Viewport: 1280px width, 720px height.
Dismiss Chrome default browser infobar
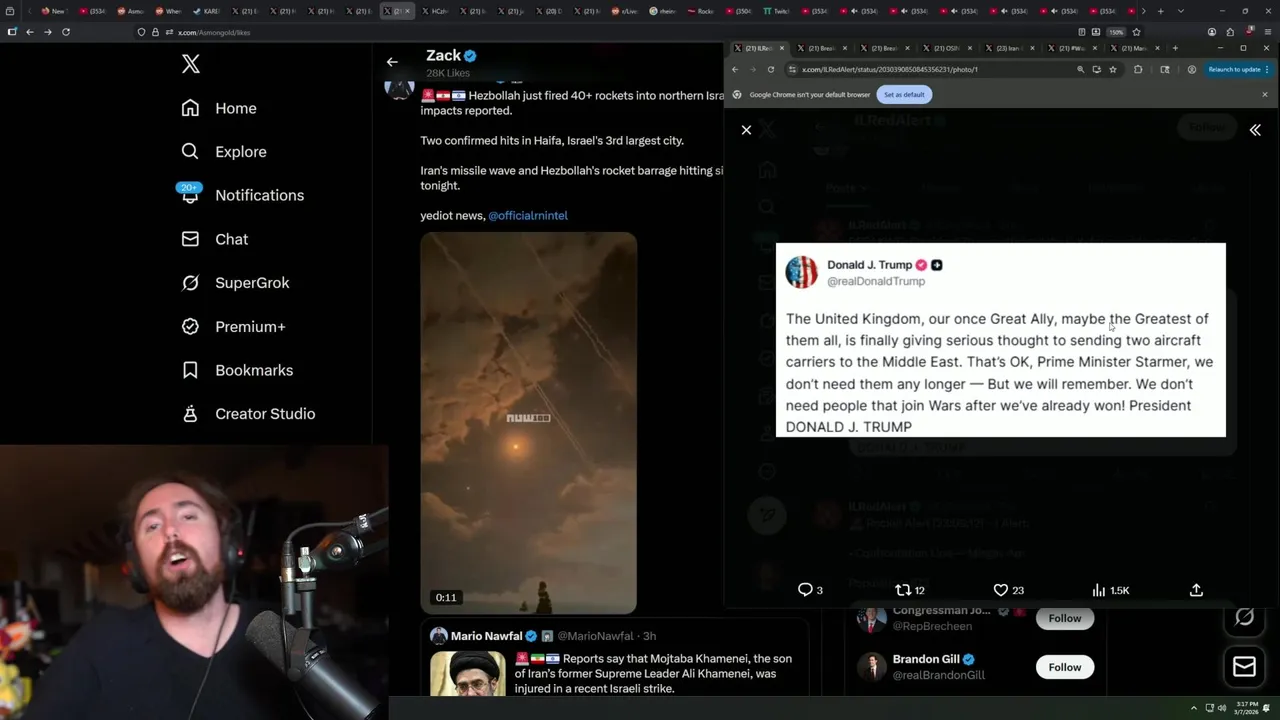point(1264,94)
